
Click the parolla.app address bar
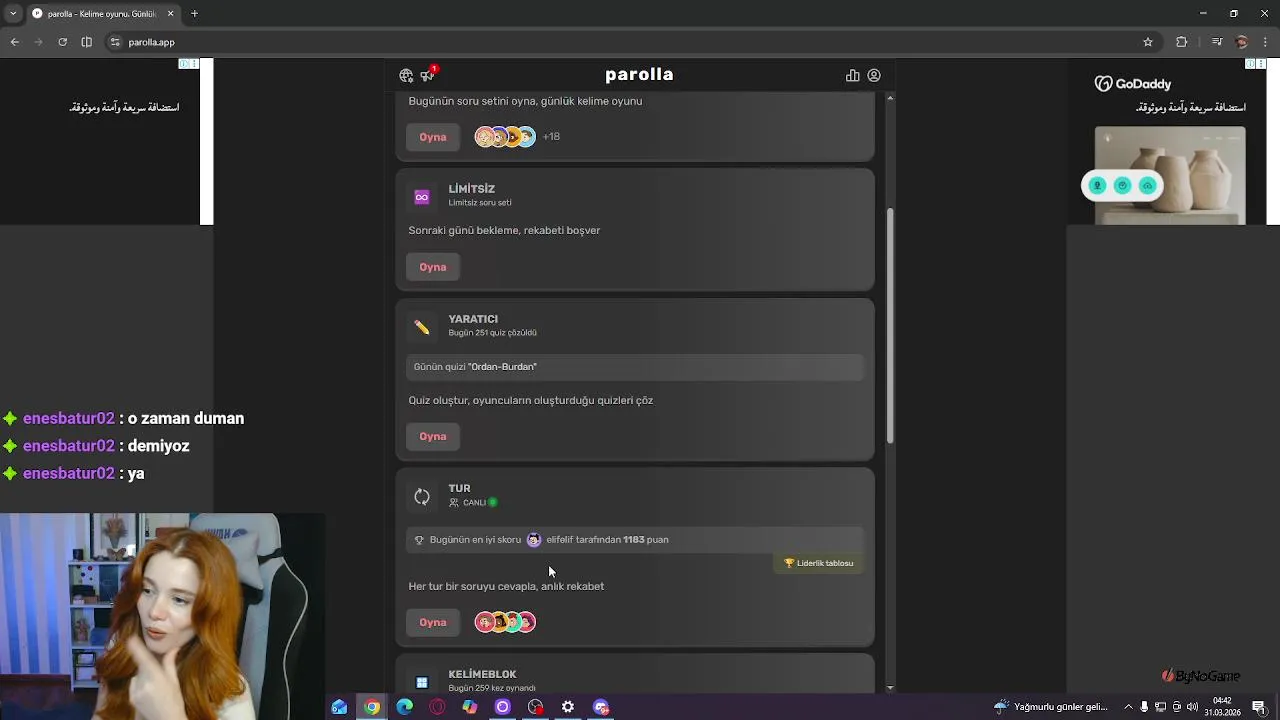coord(630,42)
